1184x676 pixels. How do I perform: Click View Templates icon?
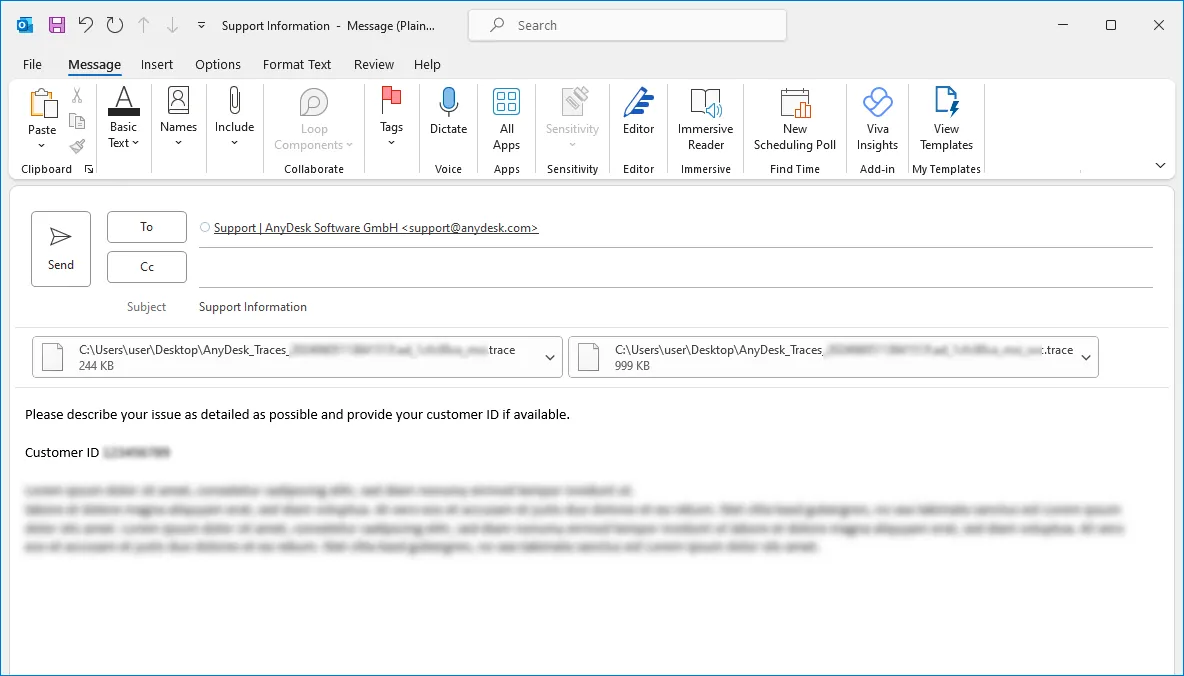tap(946, 118)
